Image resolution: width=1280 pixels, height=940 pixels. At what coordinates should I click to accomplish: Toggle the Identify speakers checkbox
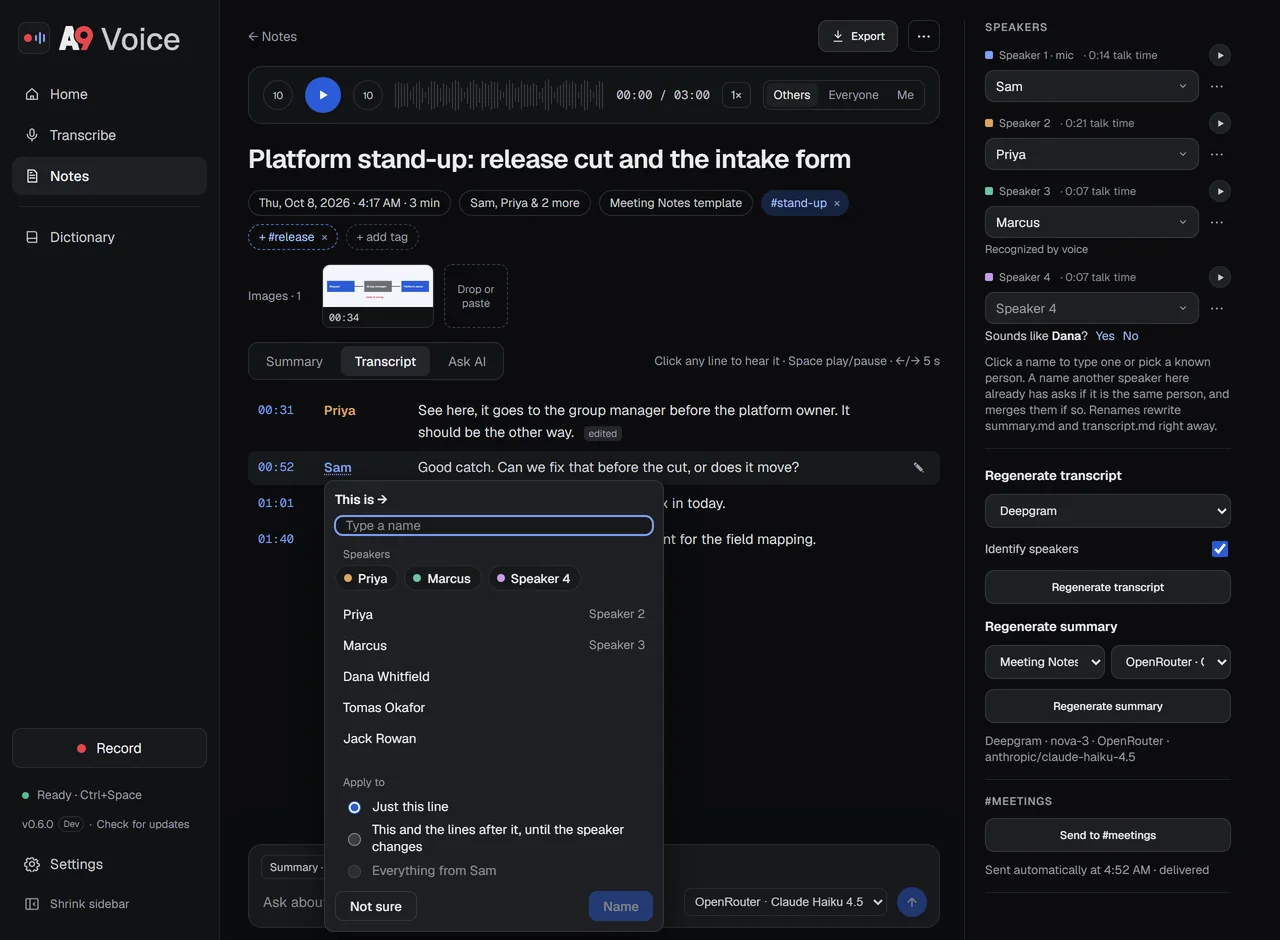(x=1220, y=549)
